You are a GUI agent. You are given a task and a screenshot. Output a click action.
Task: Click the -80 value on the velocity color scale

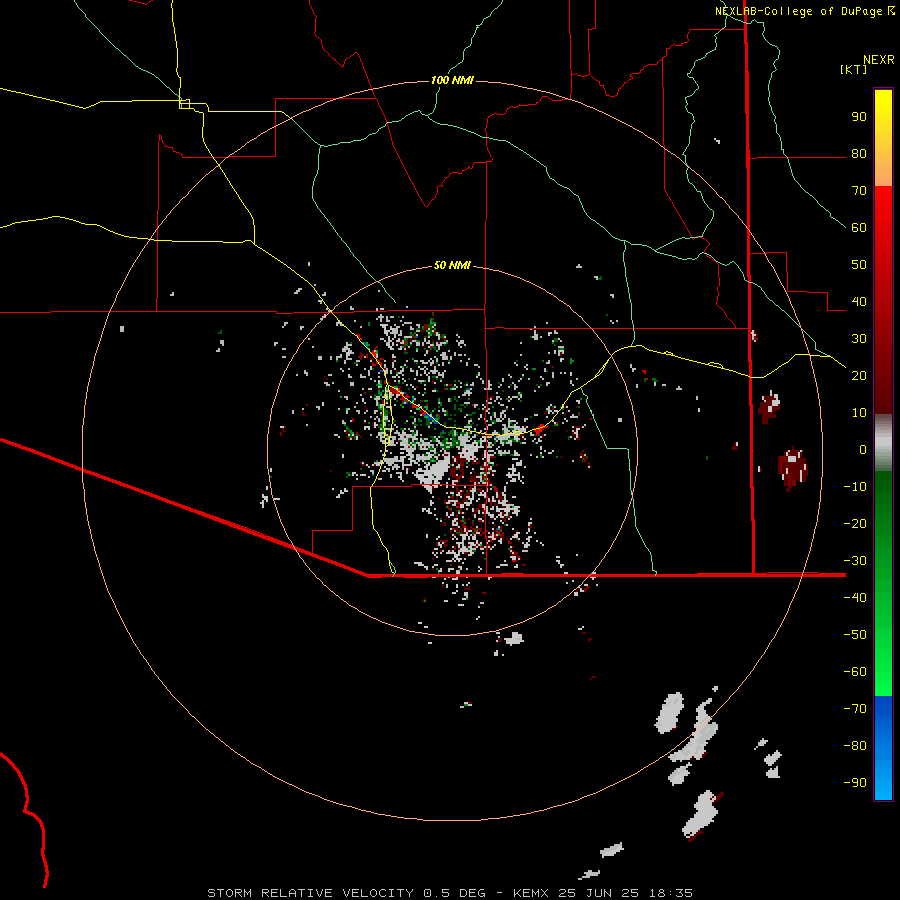855,746
